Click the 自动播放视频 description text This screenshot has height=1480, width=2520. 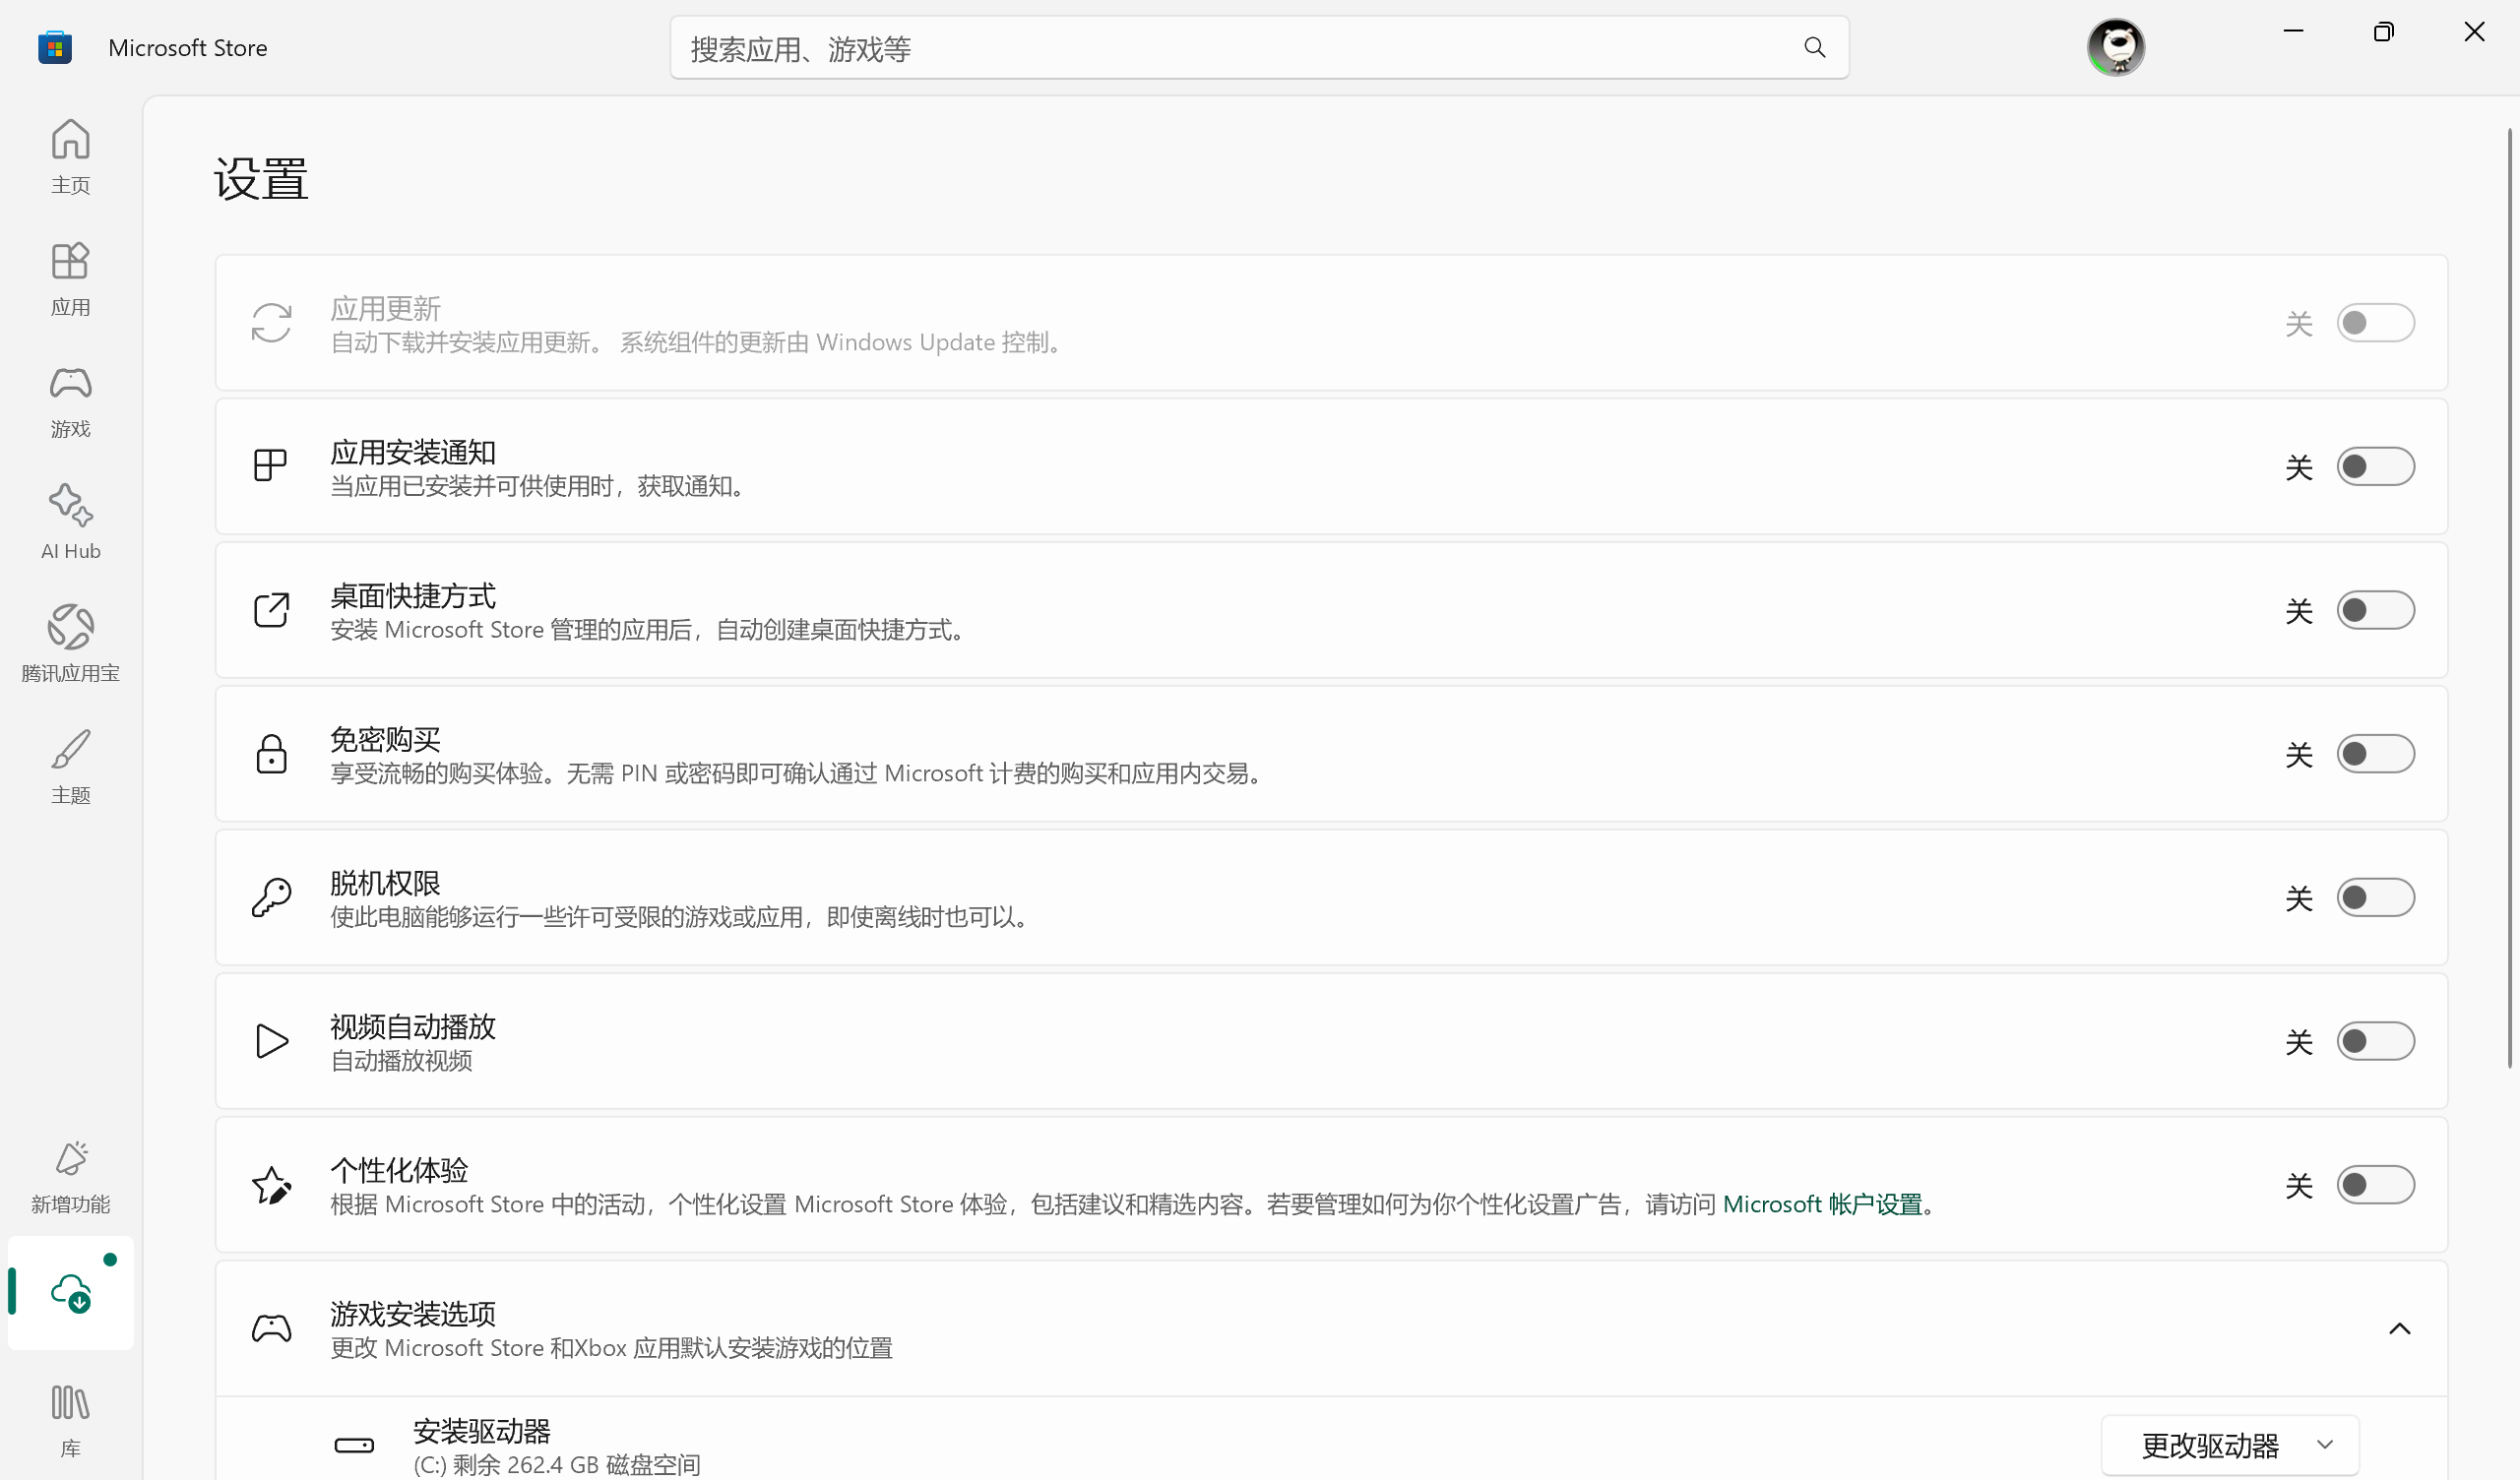(401, 1060)
